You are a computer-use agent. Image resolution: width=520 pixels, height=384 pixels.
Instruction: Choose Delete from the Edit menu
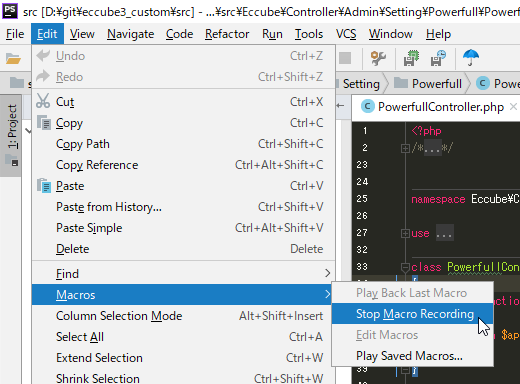[x=183, y=249]
